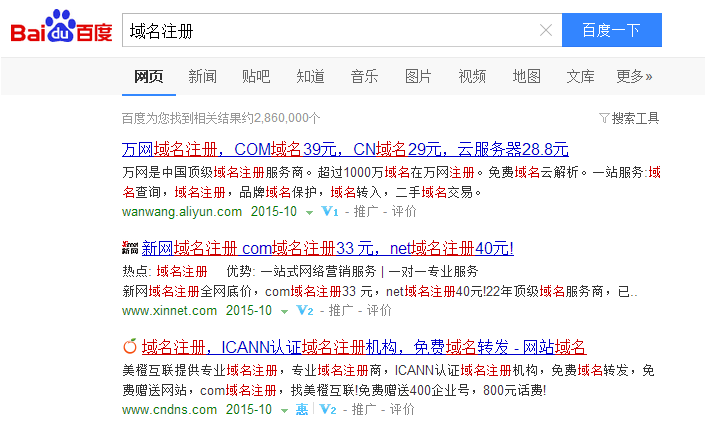This screenshot has width=705, height=424.
Task: Click 推广 link under the cndns result
Action: [x=364, y=409]
